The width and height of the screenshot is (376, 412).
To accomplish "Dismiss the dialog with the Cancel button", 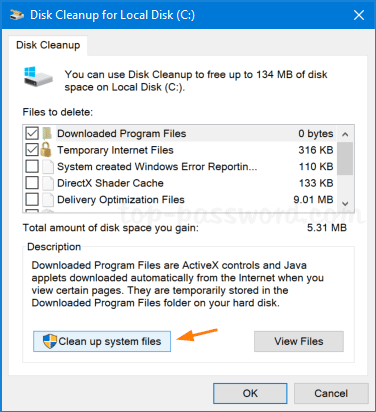I will pos(331,393).
